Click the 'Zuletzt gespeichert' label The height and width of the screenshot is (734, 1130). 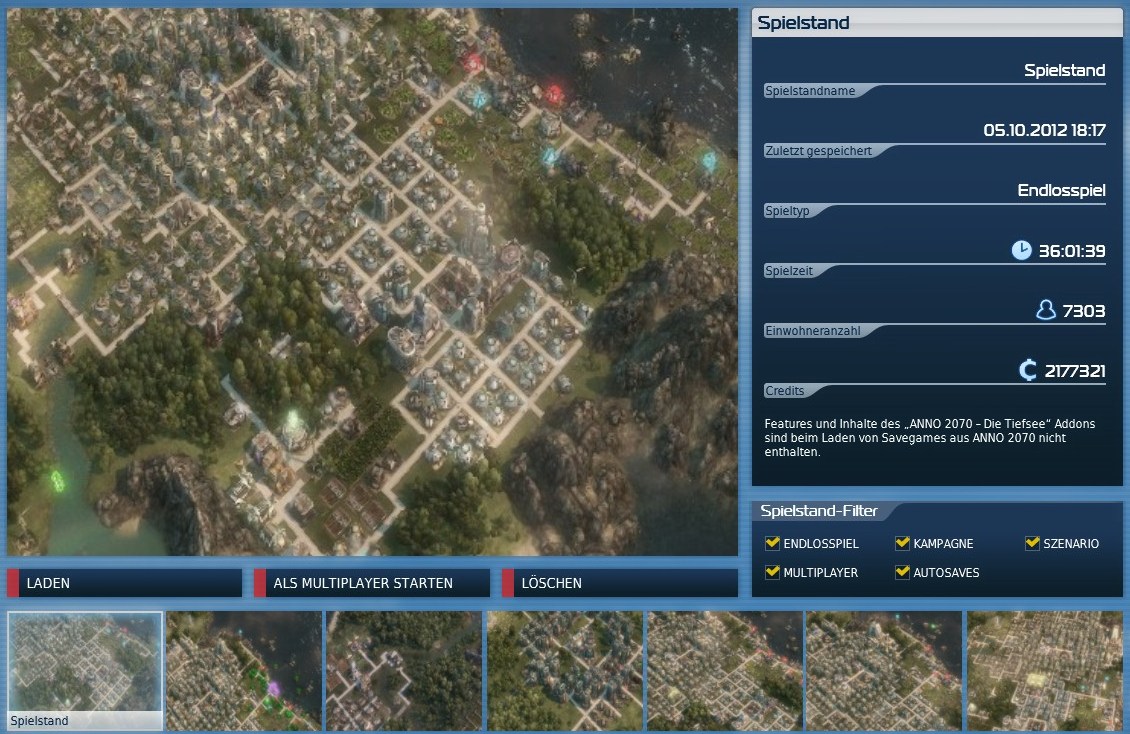pos(818,151)
